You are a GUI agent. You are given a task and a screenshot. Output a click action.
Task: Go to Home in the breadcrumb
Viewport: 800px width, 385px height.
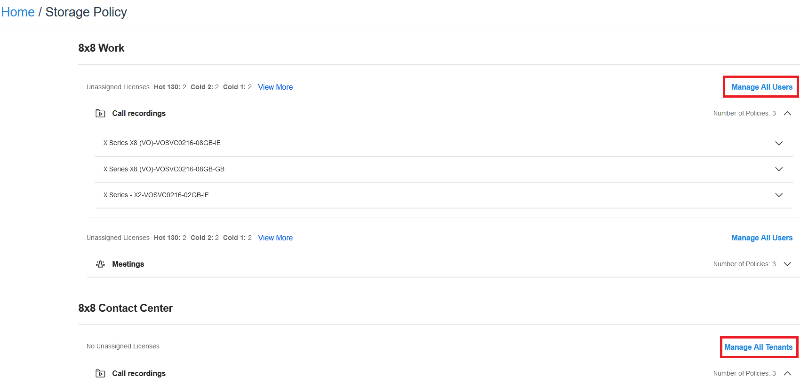(18, 12)
